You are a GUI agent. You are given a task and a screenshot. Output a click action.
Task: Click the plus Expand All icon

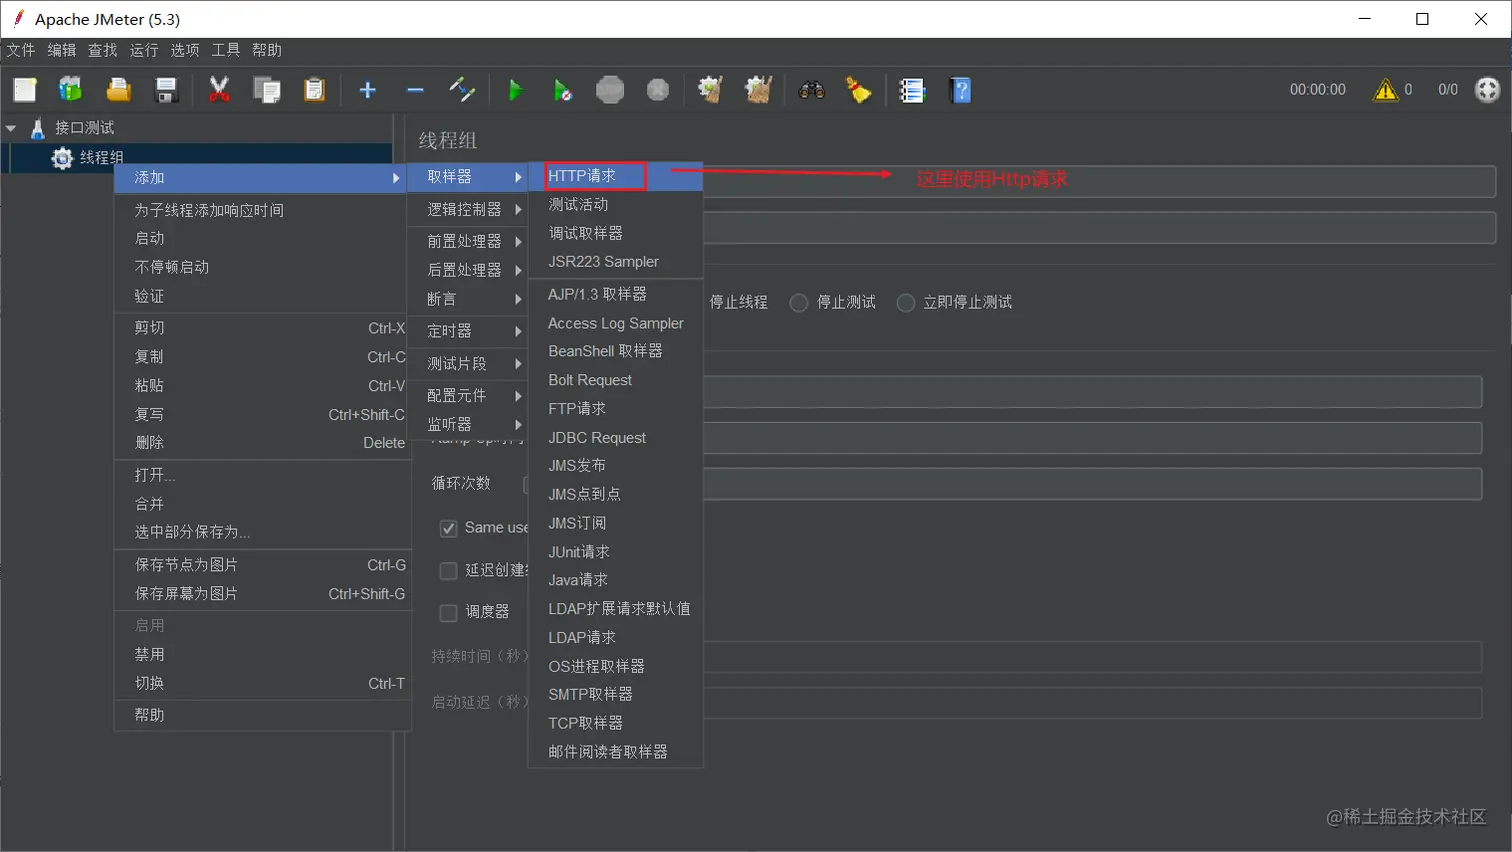[367, 90]
